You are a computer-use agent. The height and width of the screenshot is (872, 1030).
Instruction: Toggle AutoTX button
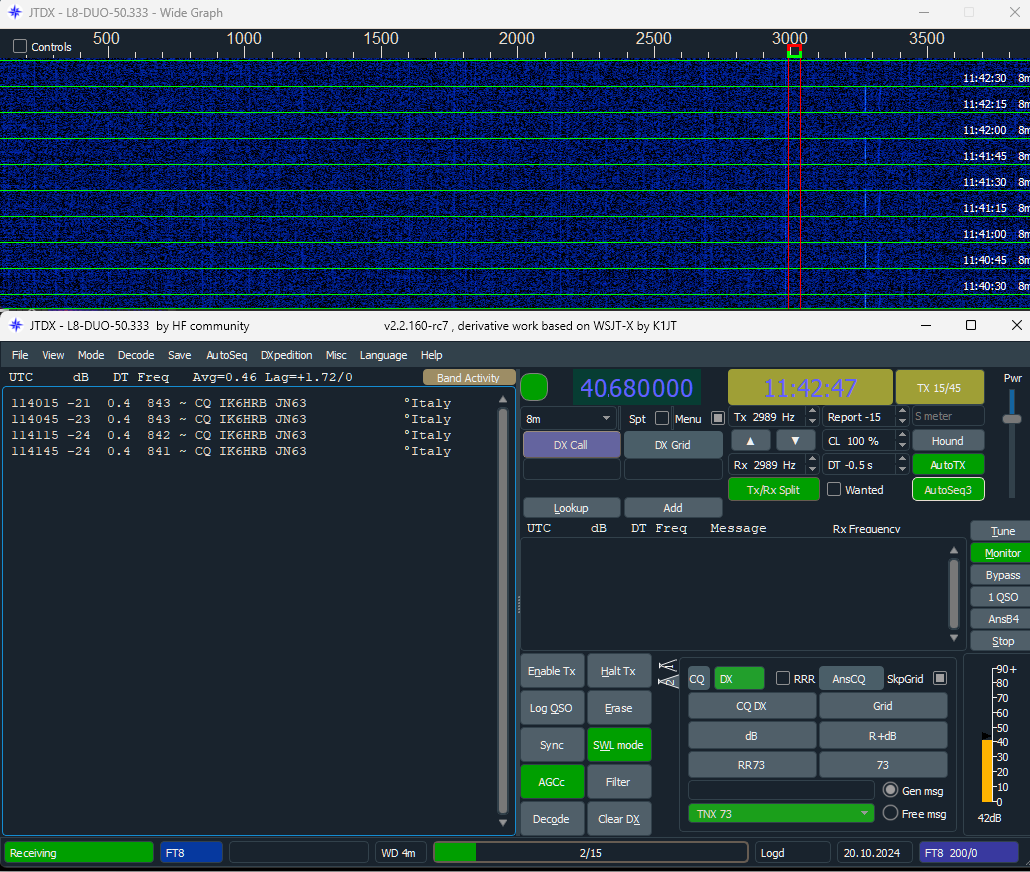point(948,465)
